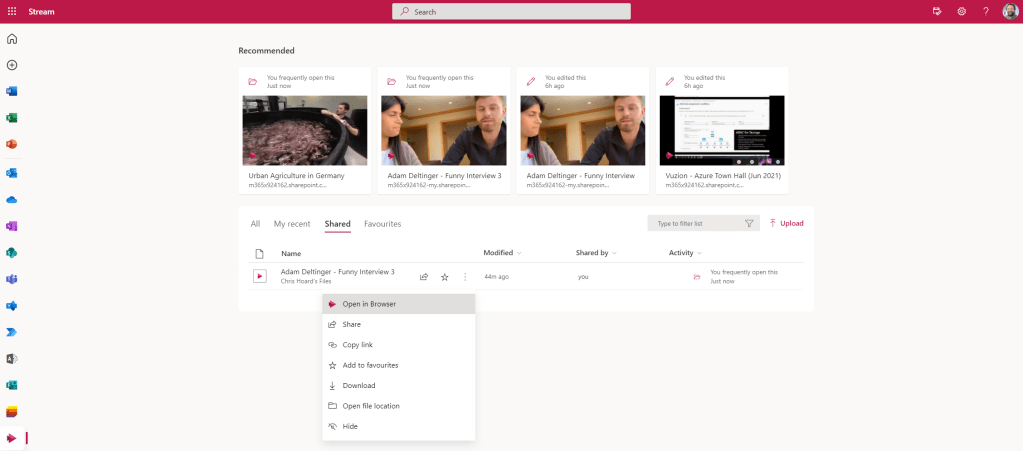Viewport: 1023px width, 451px height.
Task: Open the app launcher waffle icon
Action: coord(12,11)
